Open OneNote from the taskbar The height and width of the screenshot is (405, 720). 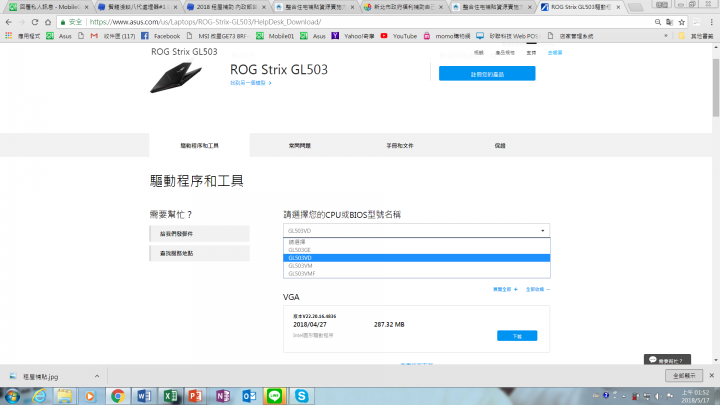223,396
